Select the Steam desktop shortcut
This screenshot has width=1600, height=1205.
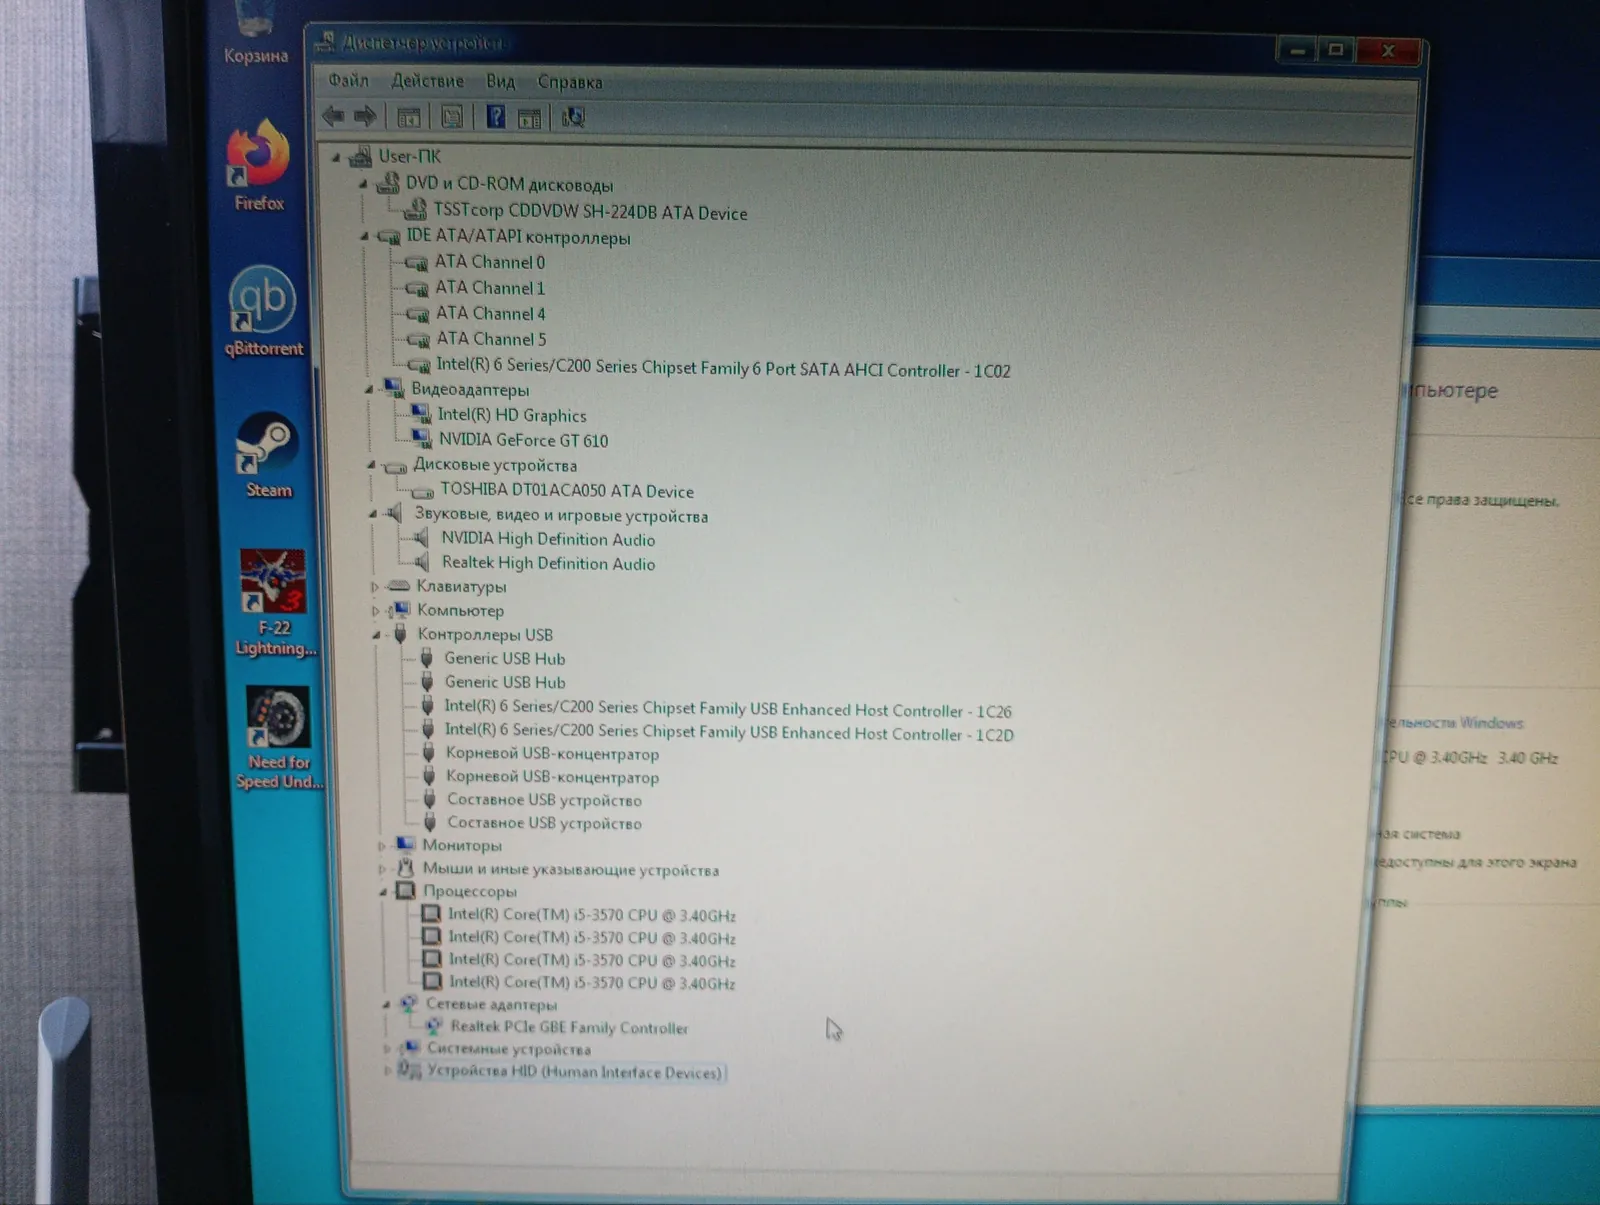coord(268,456)
